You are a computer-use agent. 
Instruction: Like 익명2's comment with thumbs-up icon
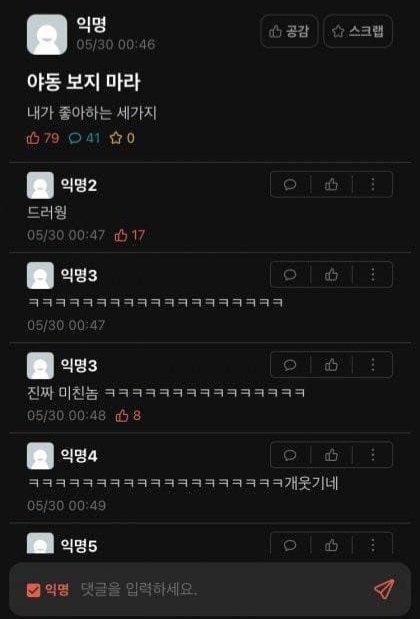click(x=331, y=184)
